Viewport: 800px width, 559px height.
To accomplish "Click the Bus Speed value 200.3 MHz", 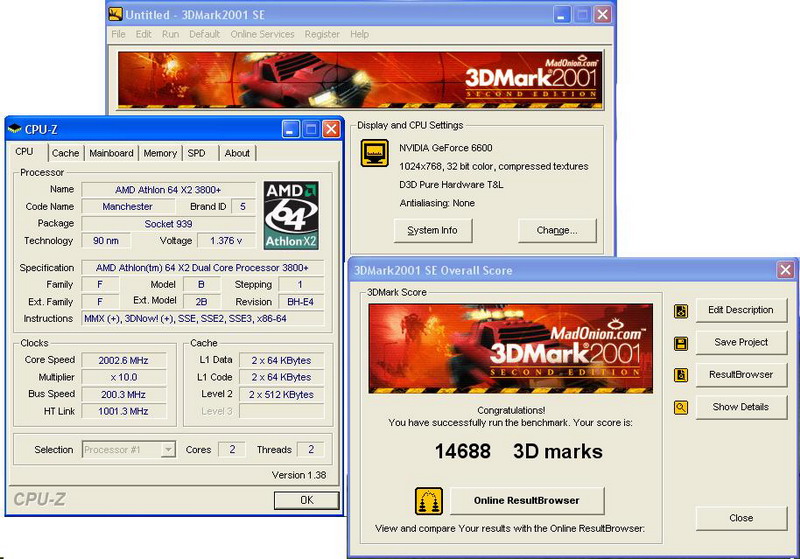I will pos(123,395).
